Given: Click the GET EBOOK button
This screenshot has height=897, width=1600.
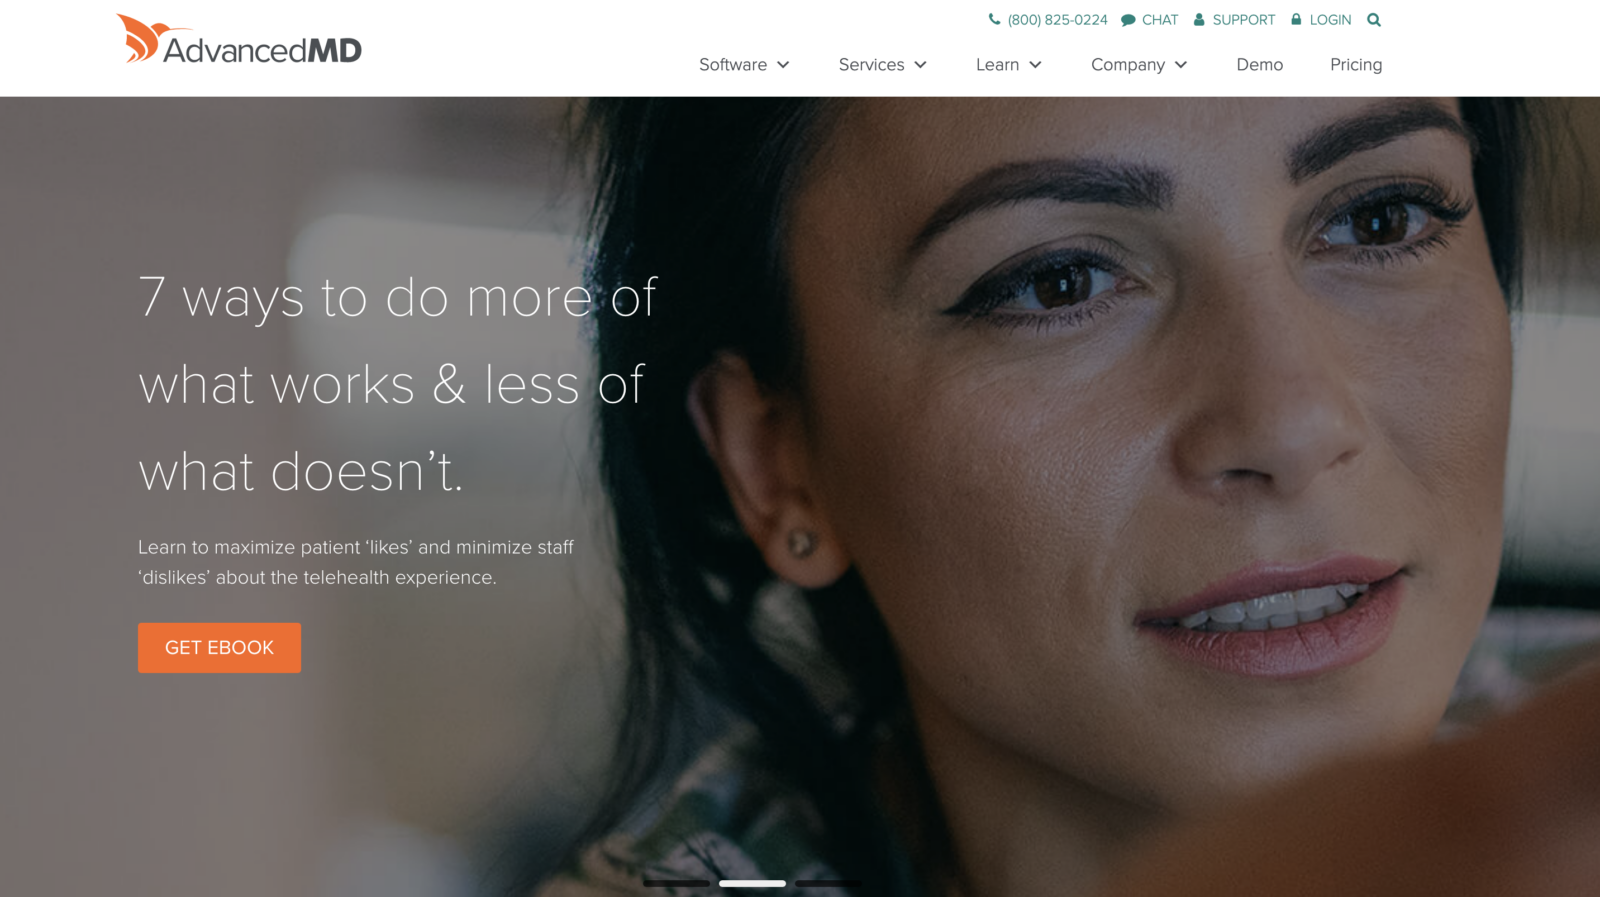Looking at the screenshot, I should tap(219, 648).
